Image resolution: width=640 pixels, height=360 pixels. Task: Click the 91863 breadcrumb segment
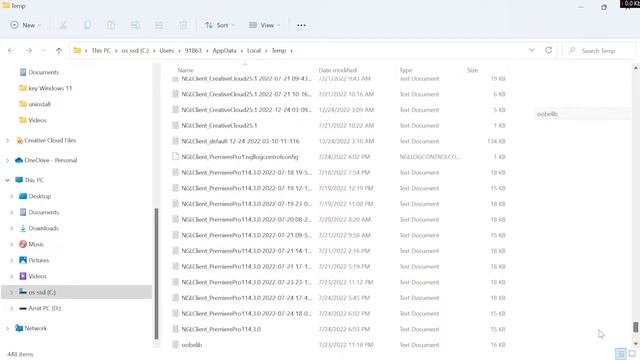[193, 51]
